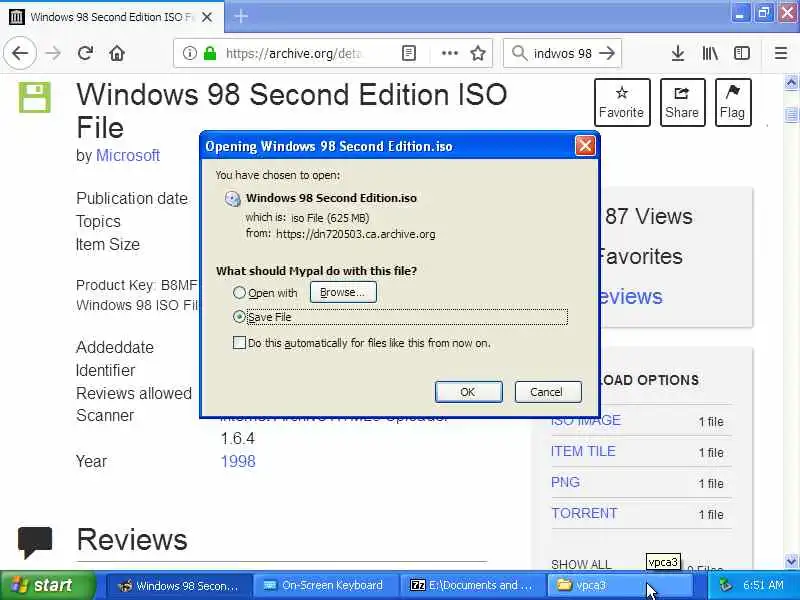
Task: Open the hamburger application menu
Action: tap(781, 53)
